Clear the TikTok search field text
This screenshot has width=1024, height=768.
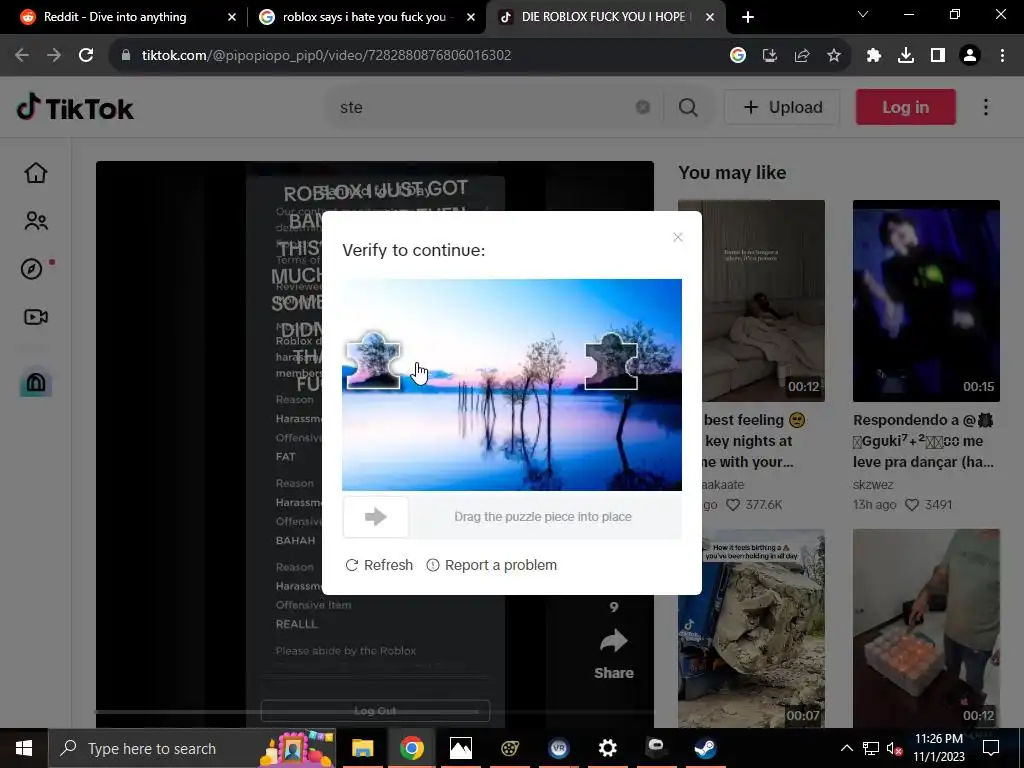[643, 107]
